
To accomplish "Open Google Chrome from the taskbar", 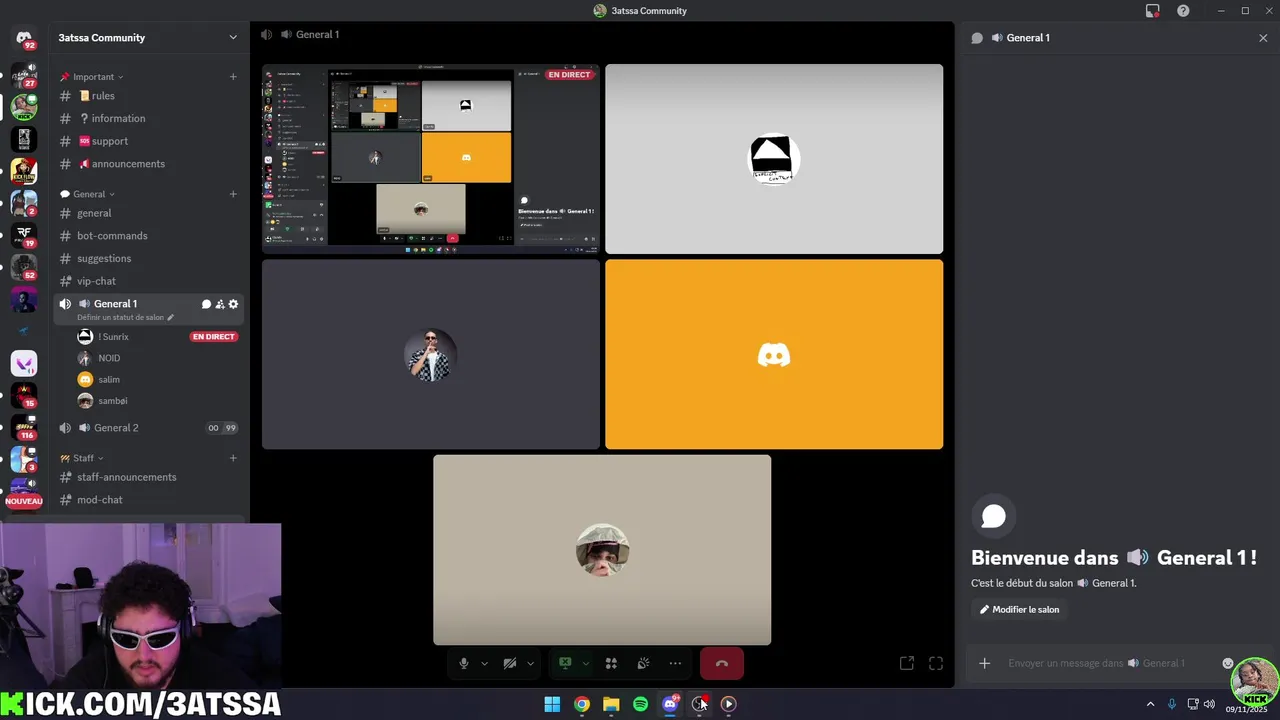I will (581, 704).
